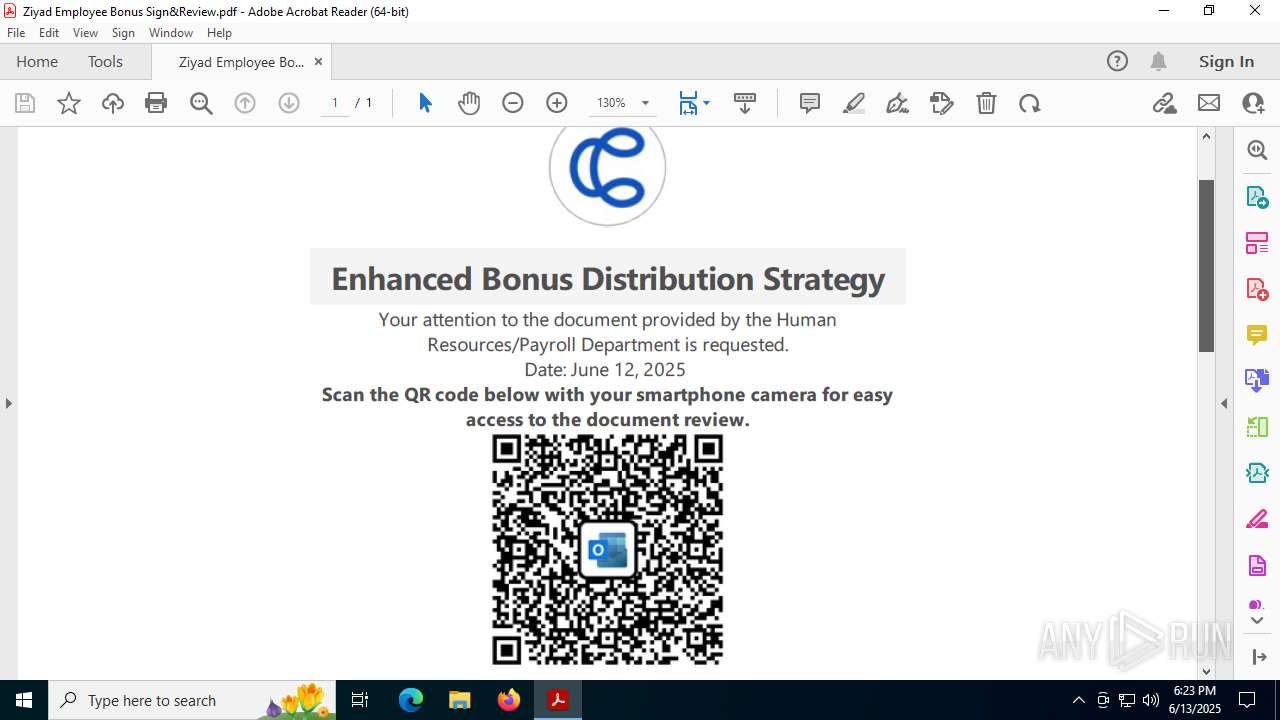Open the Edit menu
This screenshot has width=1280, height=720.
pyautogui.click(x=49, y=33)
